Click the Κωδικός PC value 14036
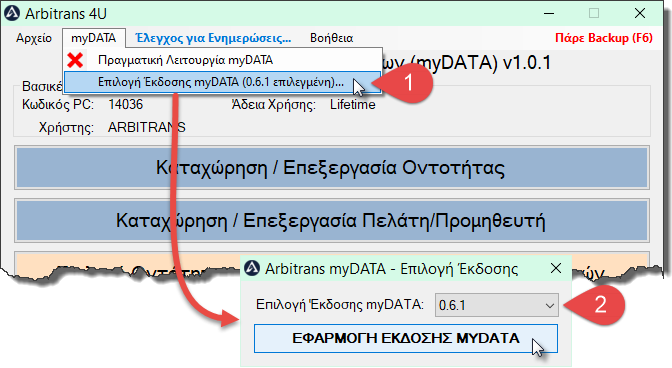 point(126,105)
